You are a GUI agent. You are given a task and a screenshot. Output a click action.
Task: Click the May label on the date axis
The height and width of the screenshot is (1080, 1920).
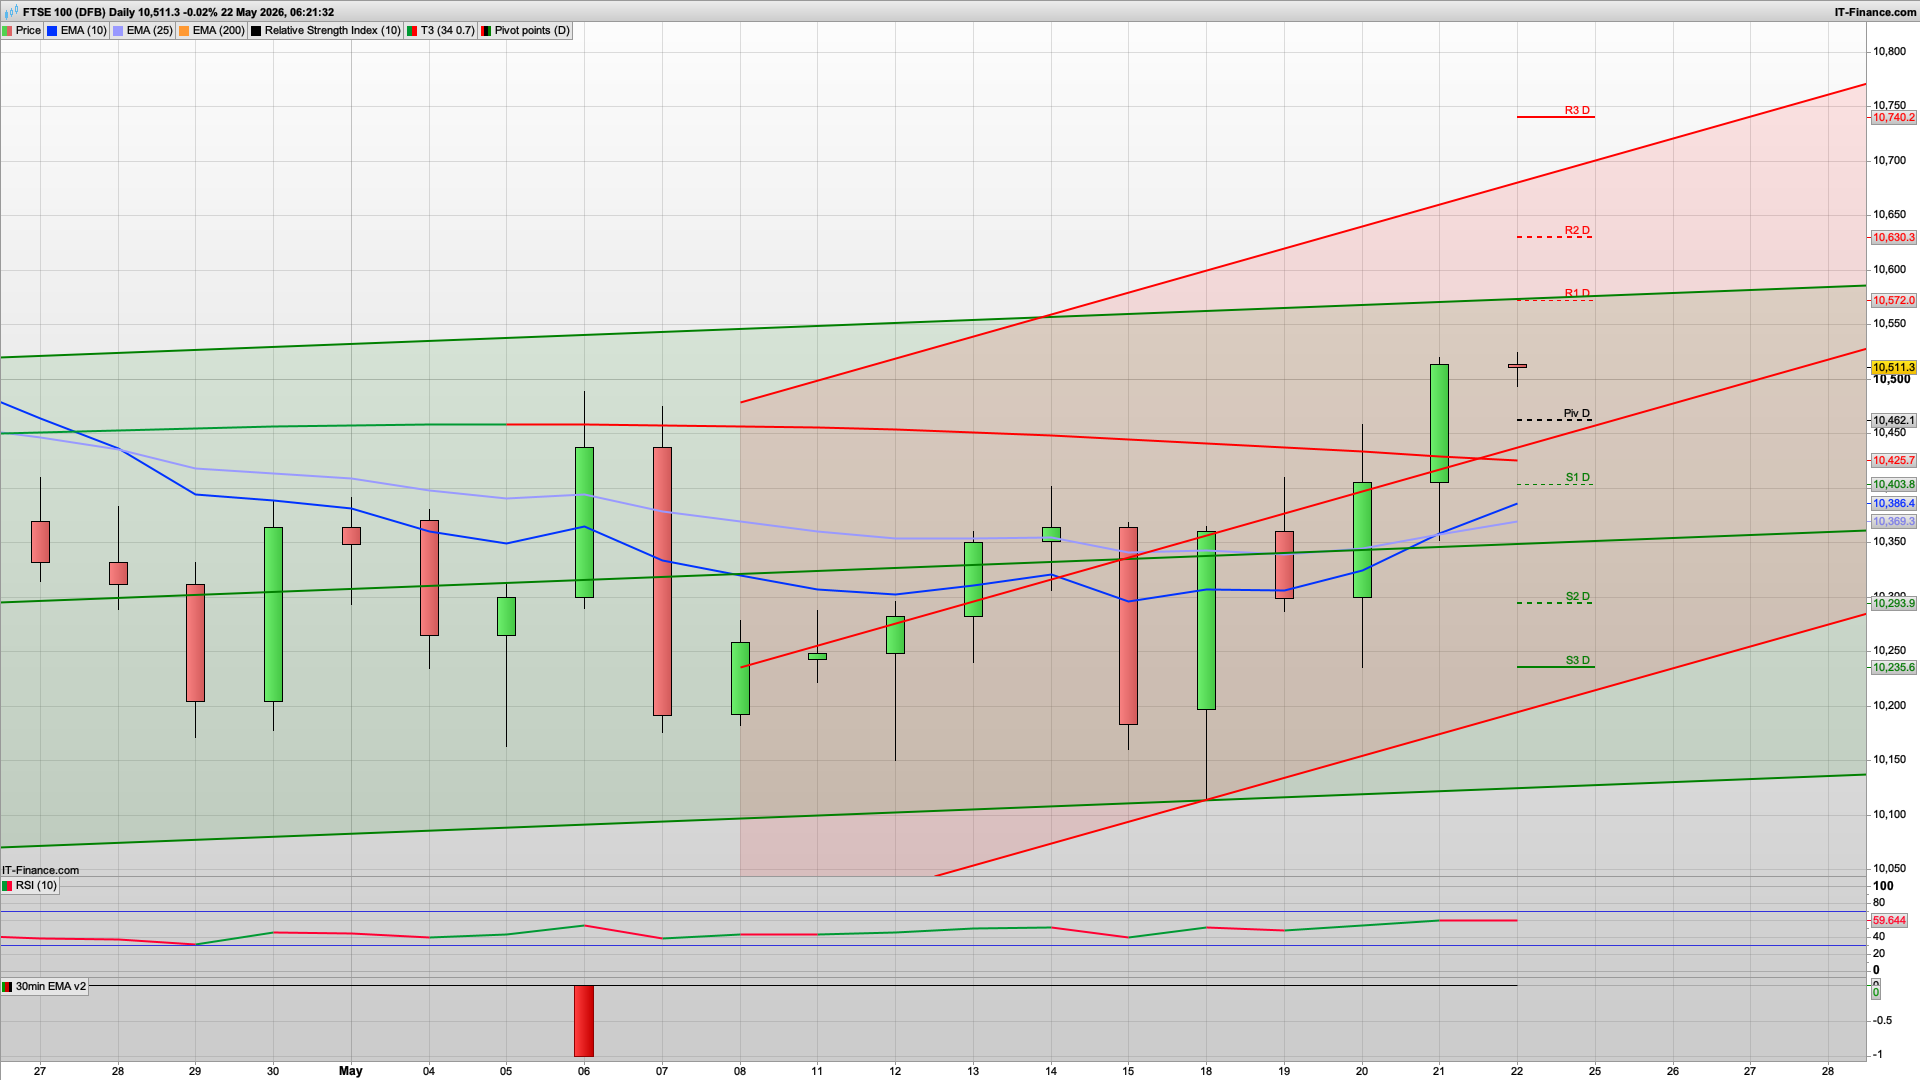(x=350, y=1071)
